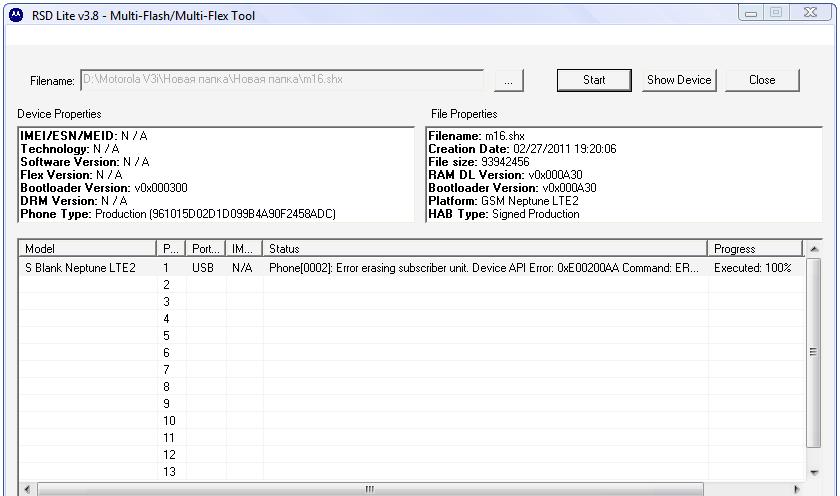Viewport: 840px width, 496px height.
Task: Click the USB port cell in row 1
Action: 202,268
